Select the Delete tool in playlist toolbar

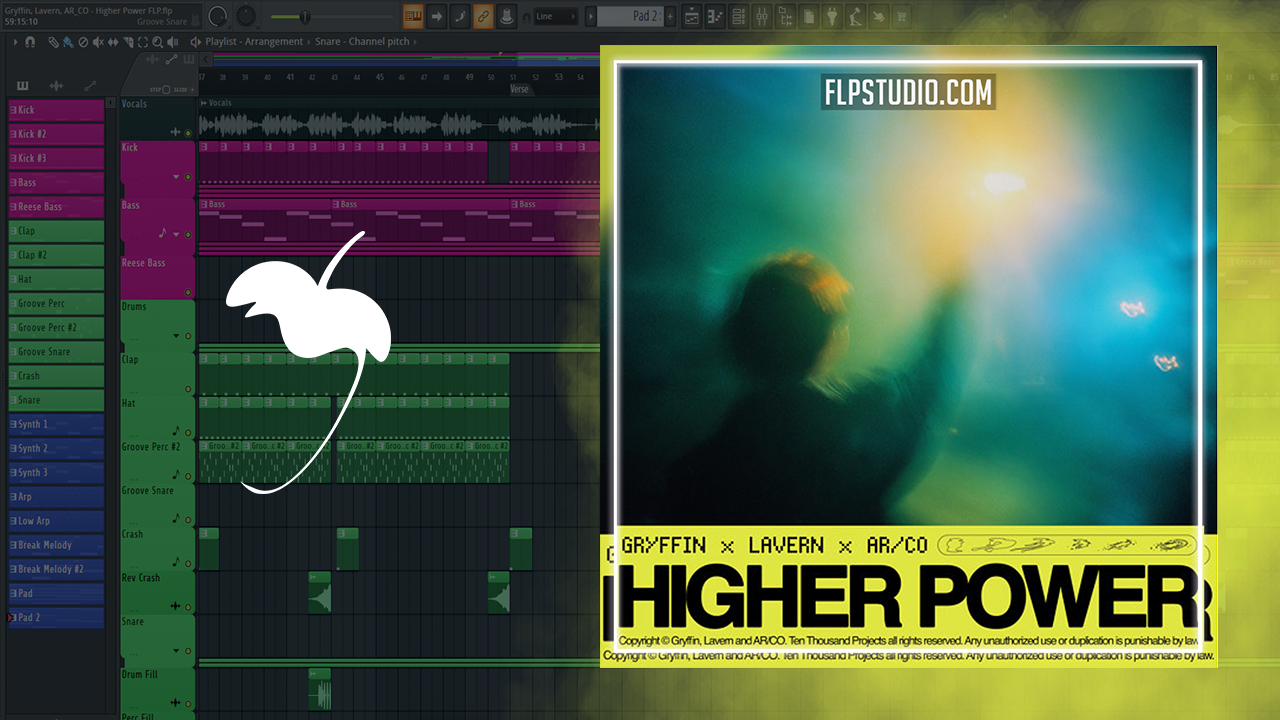pyautogui.click(x=83, y=42)
